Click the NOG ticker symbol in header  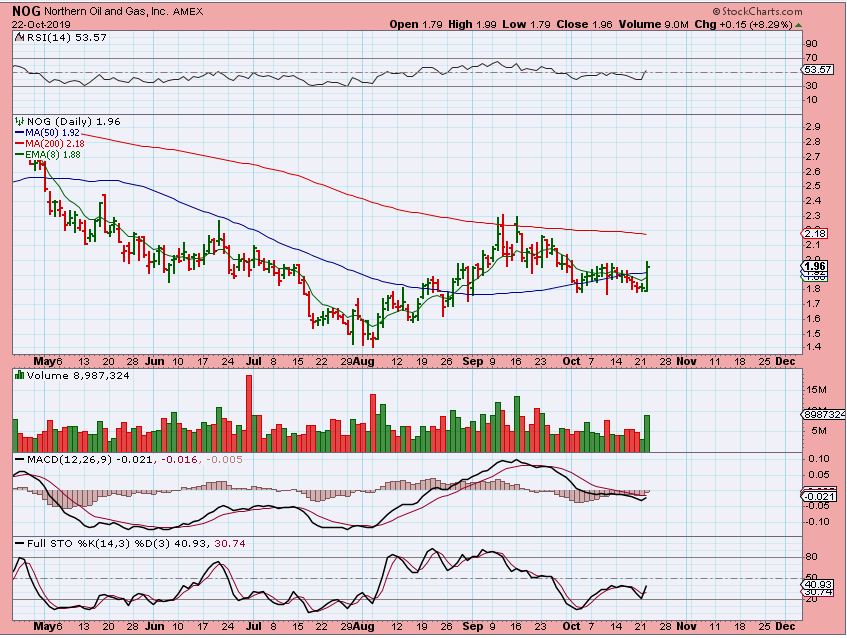point(26,11)
